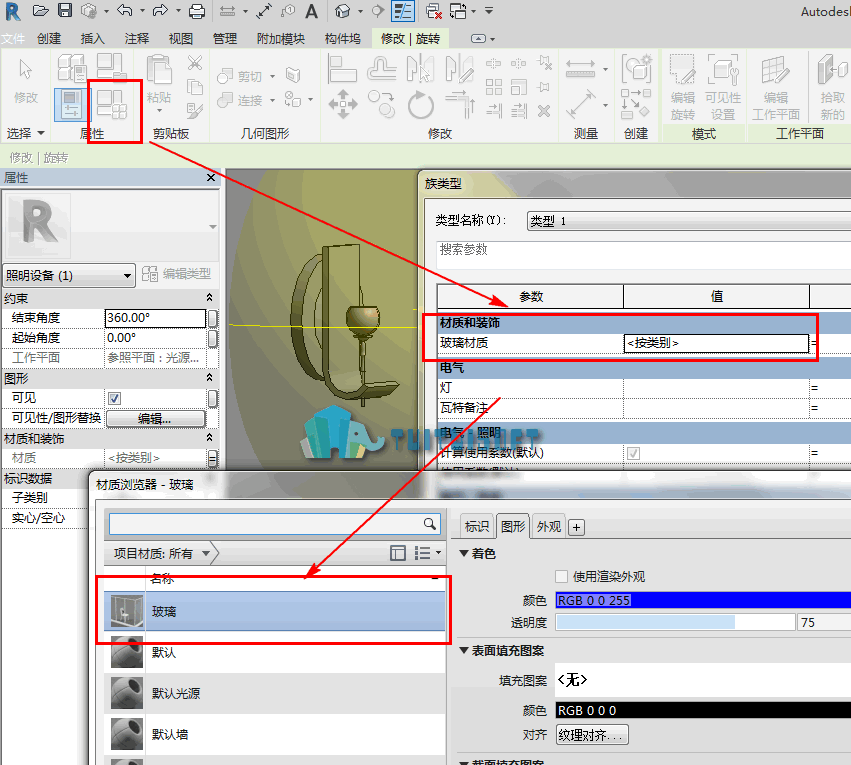Screen dimensions: 851x765
Task: Choose the Offset tool in the ribbon
Action: click(x=382, y=69)
